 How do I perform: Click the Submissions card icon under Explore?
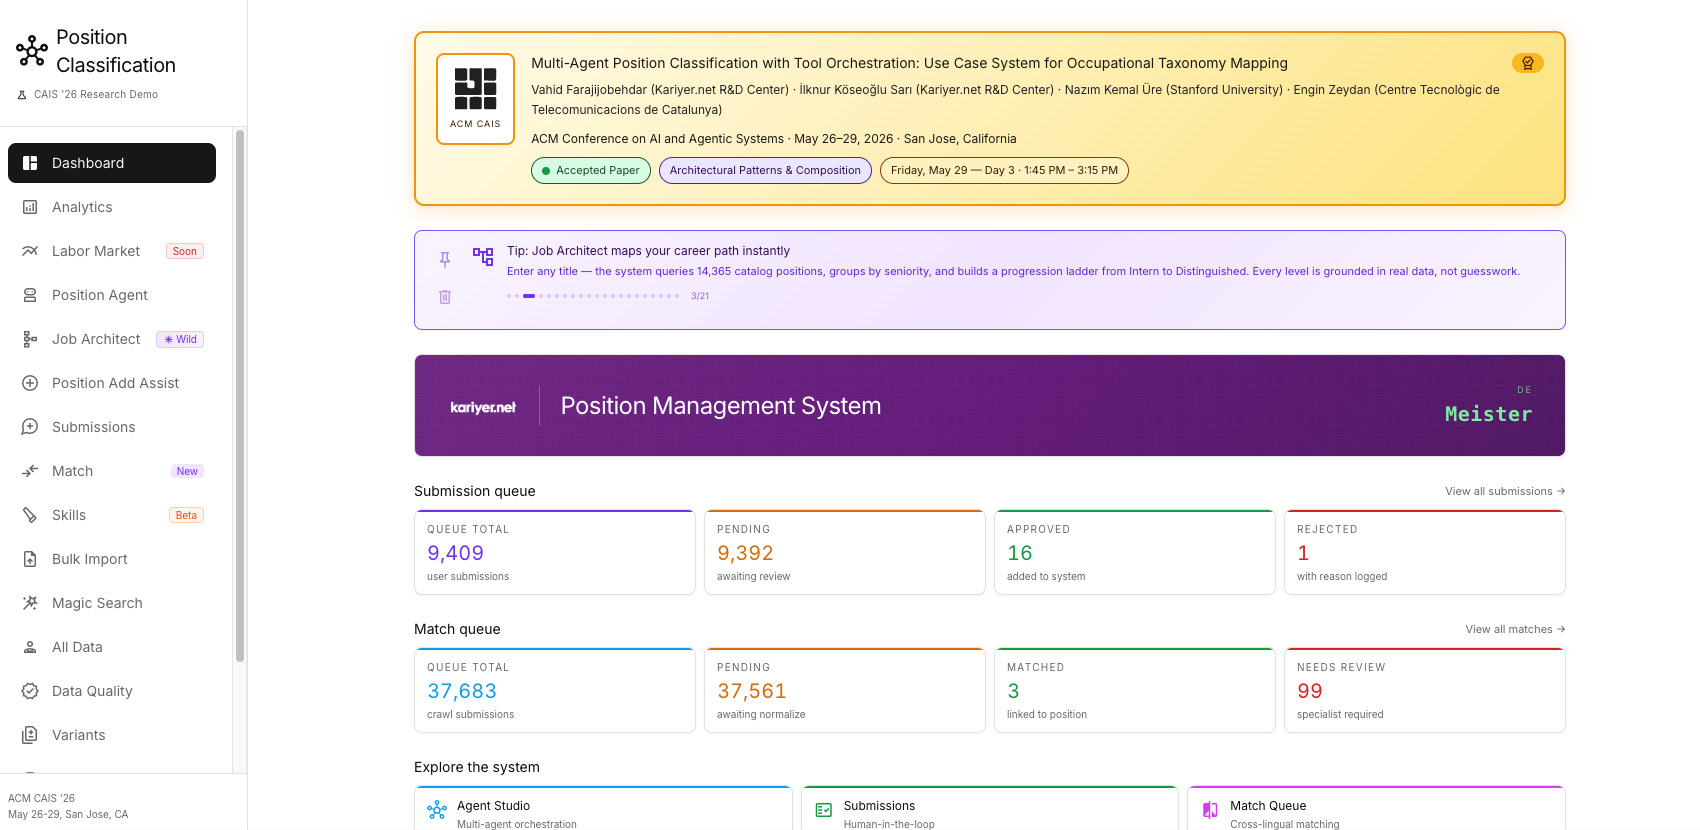(x=824, y=810)
